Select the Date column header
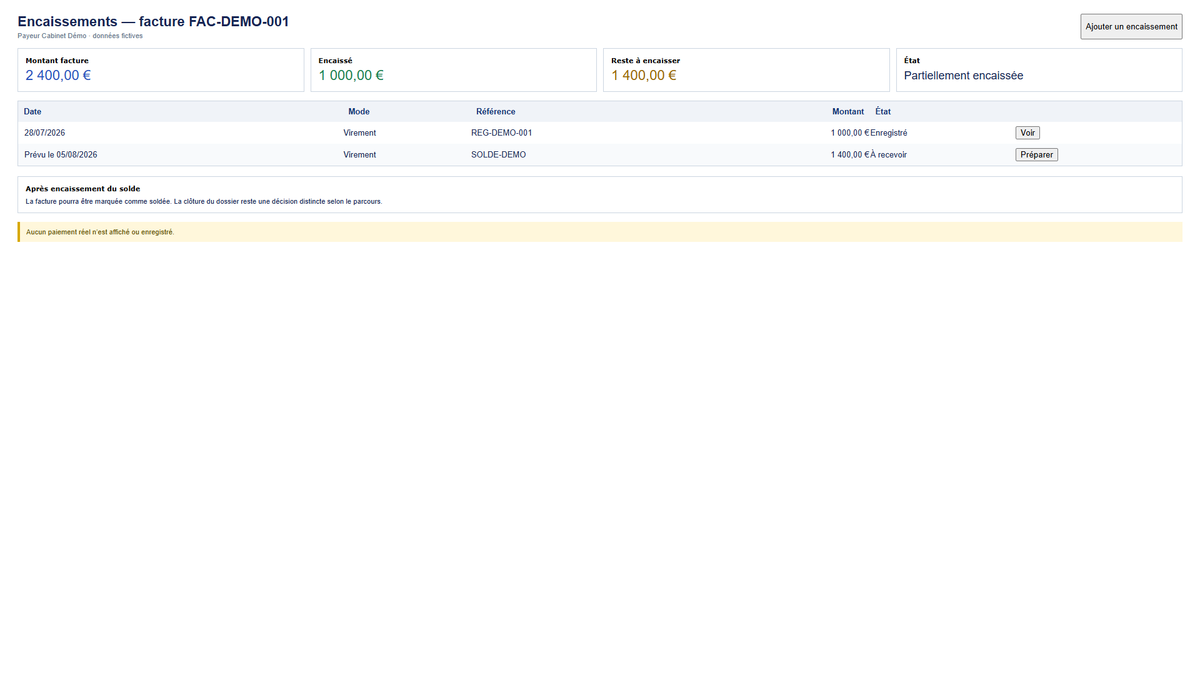Screen dimensions: 1200x675 click(x=33, y=111)
